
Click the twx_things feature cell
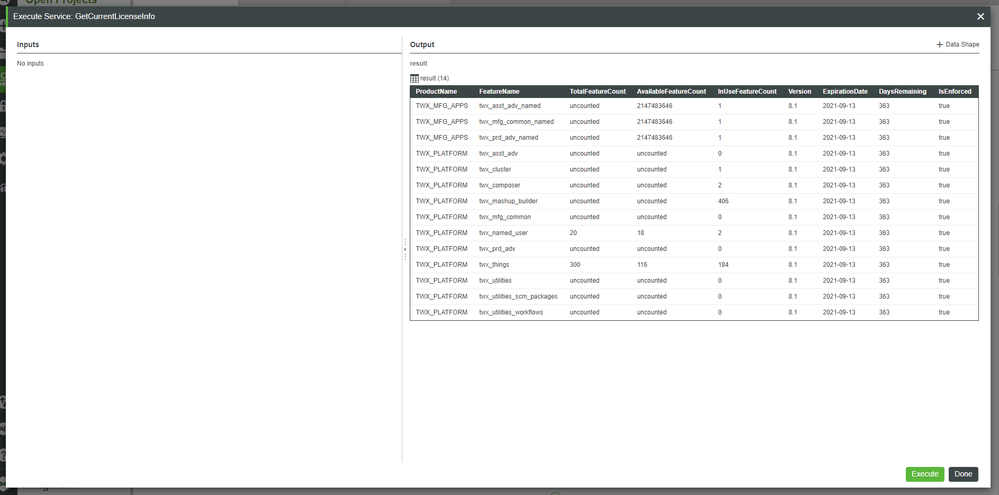pyautogui.click(x=494, y=265)
